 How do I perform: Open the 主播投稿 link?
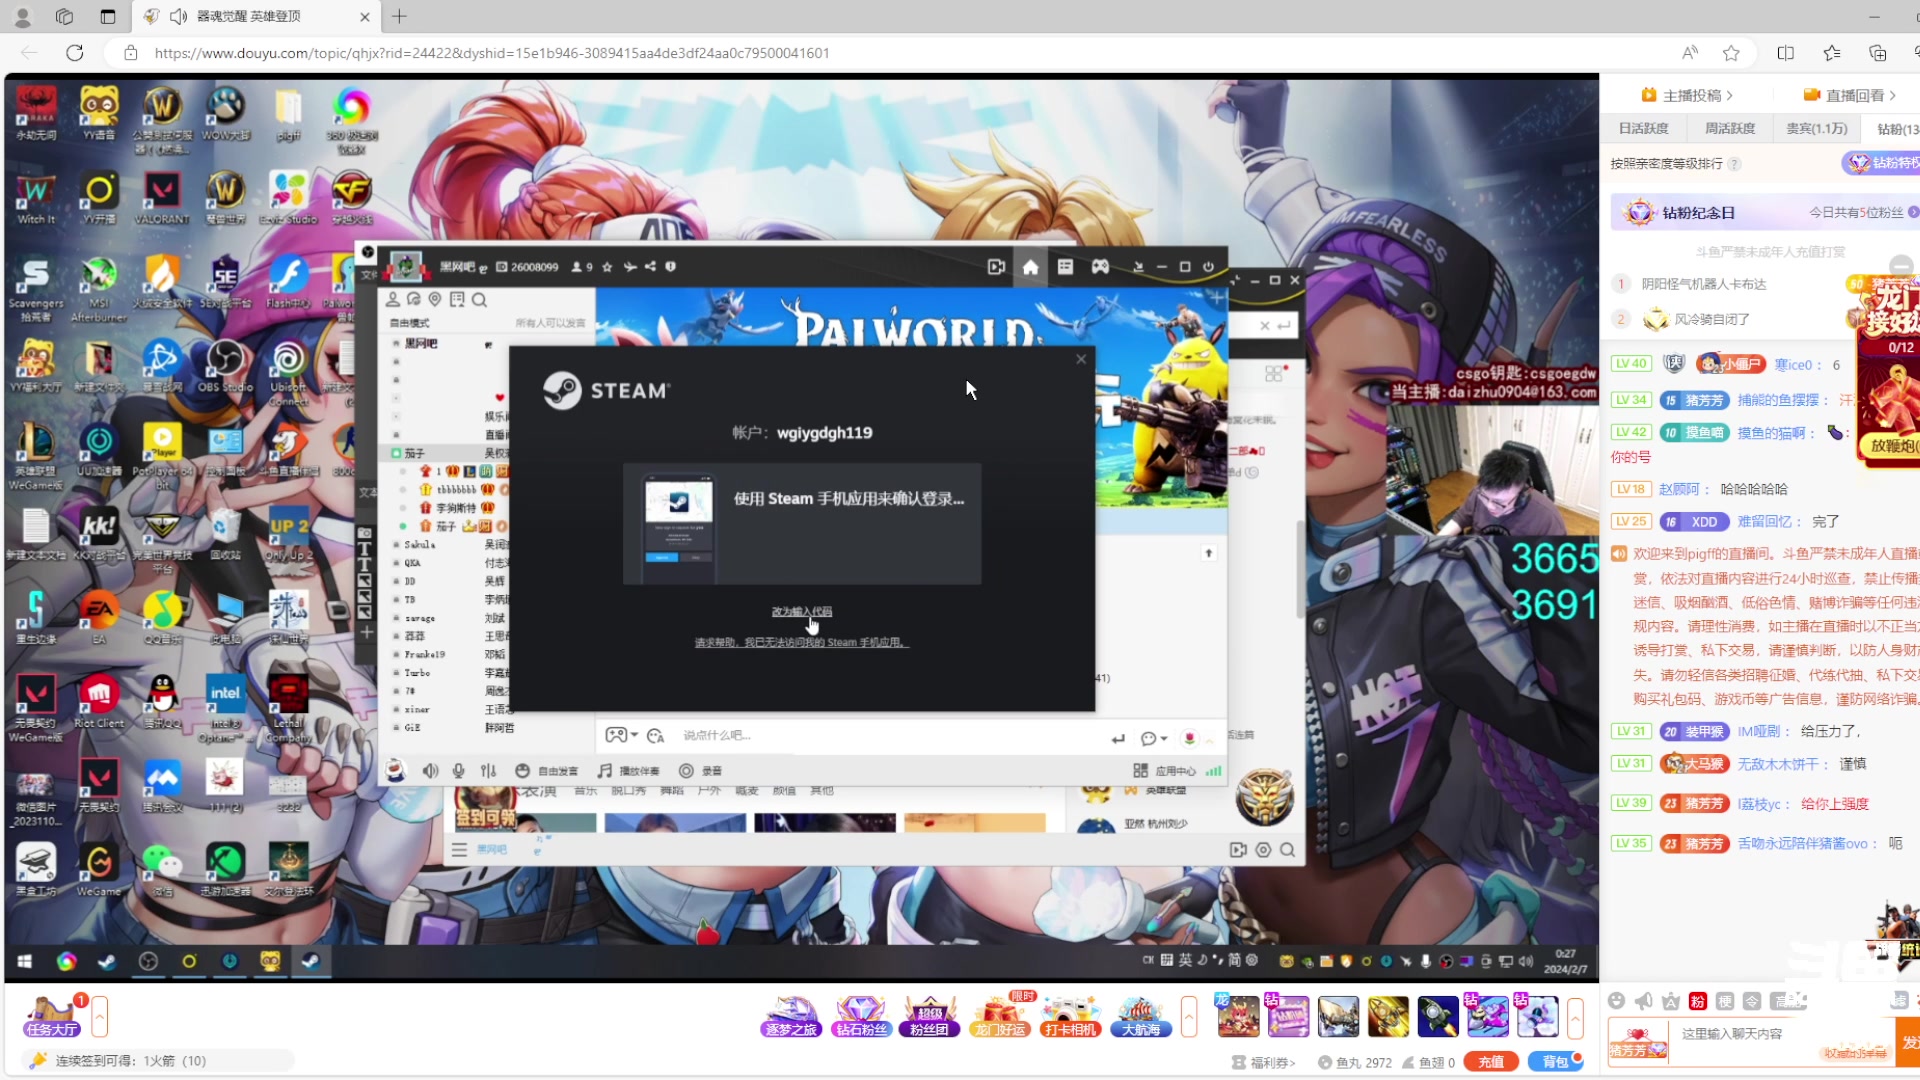(x=1687, y=95)
